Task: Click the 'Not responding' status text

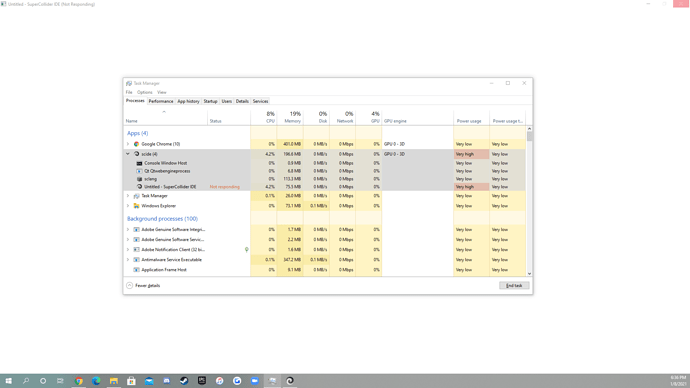Action: [224, 187]
